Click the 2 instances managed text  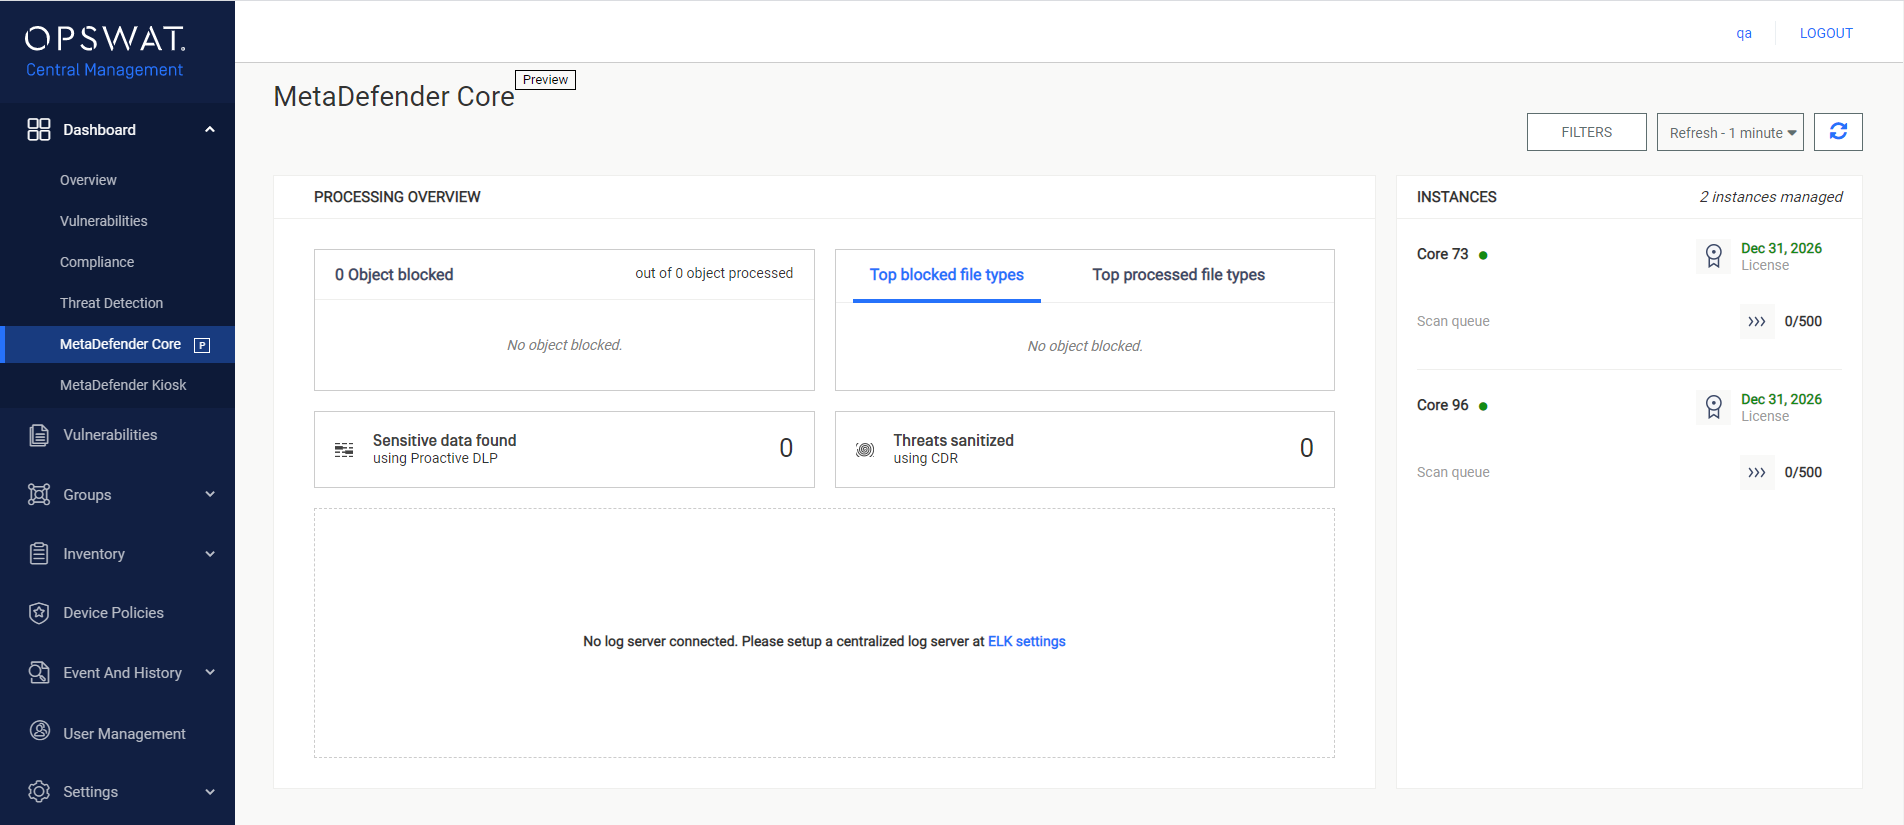[1771, 197]
